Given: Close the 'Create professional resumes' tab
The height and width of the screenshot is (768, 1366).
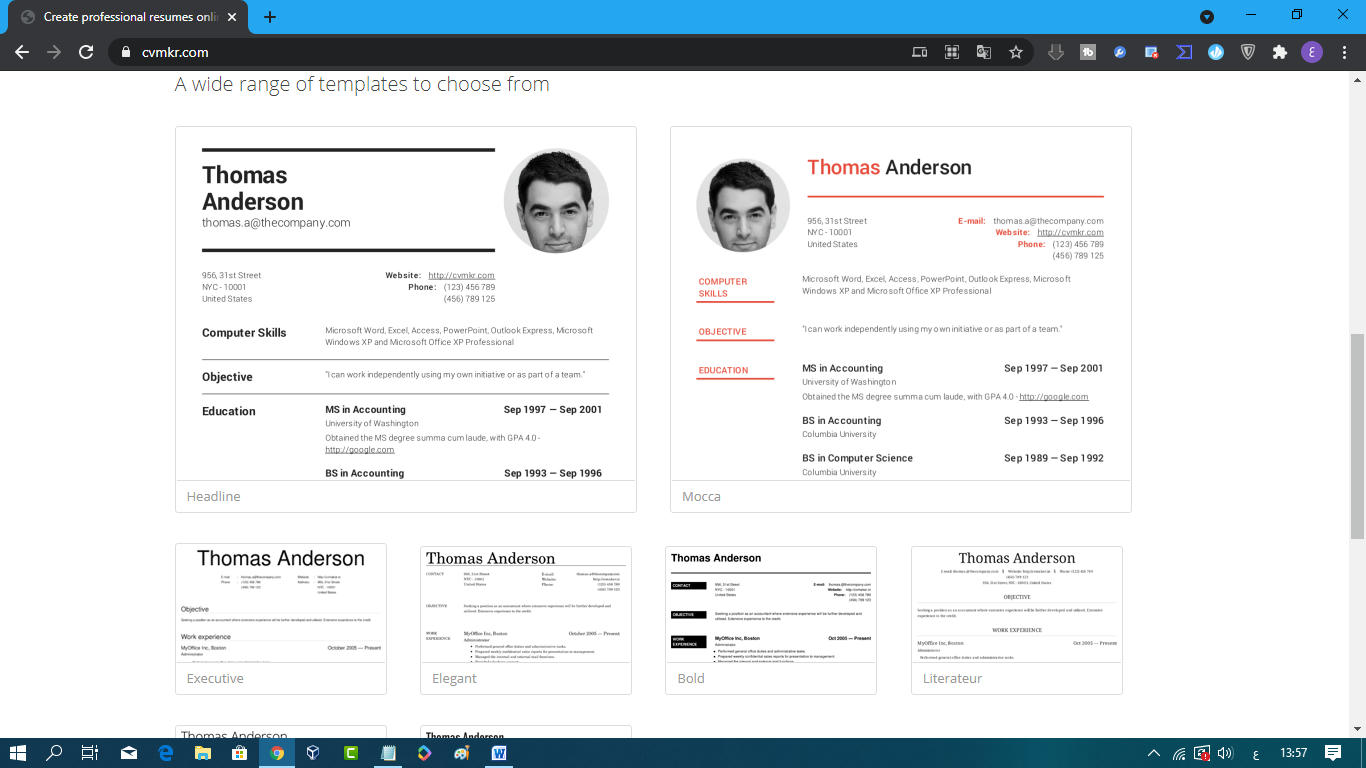Looking at the screenshot, I should (232, 17).
